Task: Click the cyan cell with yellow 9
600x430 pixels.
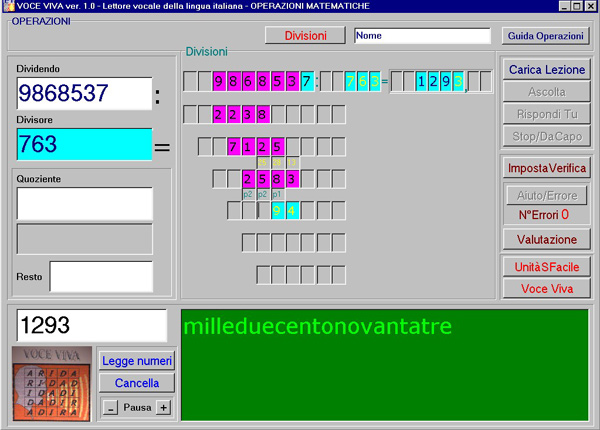Action: click(x=277, y=211)
